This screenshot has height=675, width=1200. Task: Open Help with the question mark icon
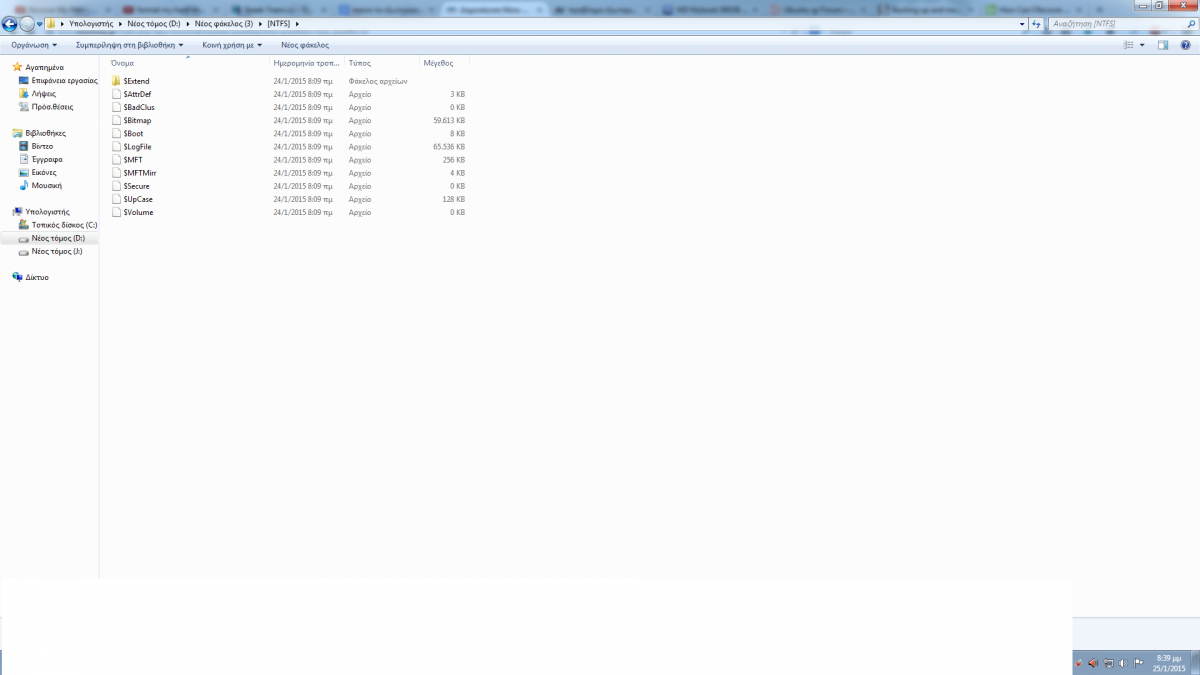[x=1187, y=45]
